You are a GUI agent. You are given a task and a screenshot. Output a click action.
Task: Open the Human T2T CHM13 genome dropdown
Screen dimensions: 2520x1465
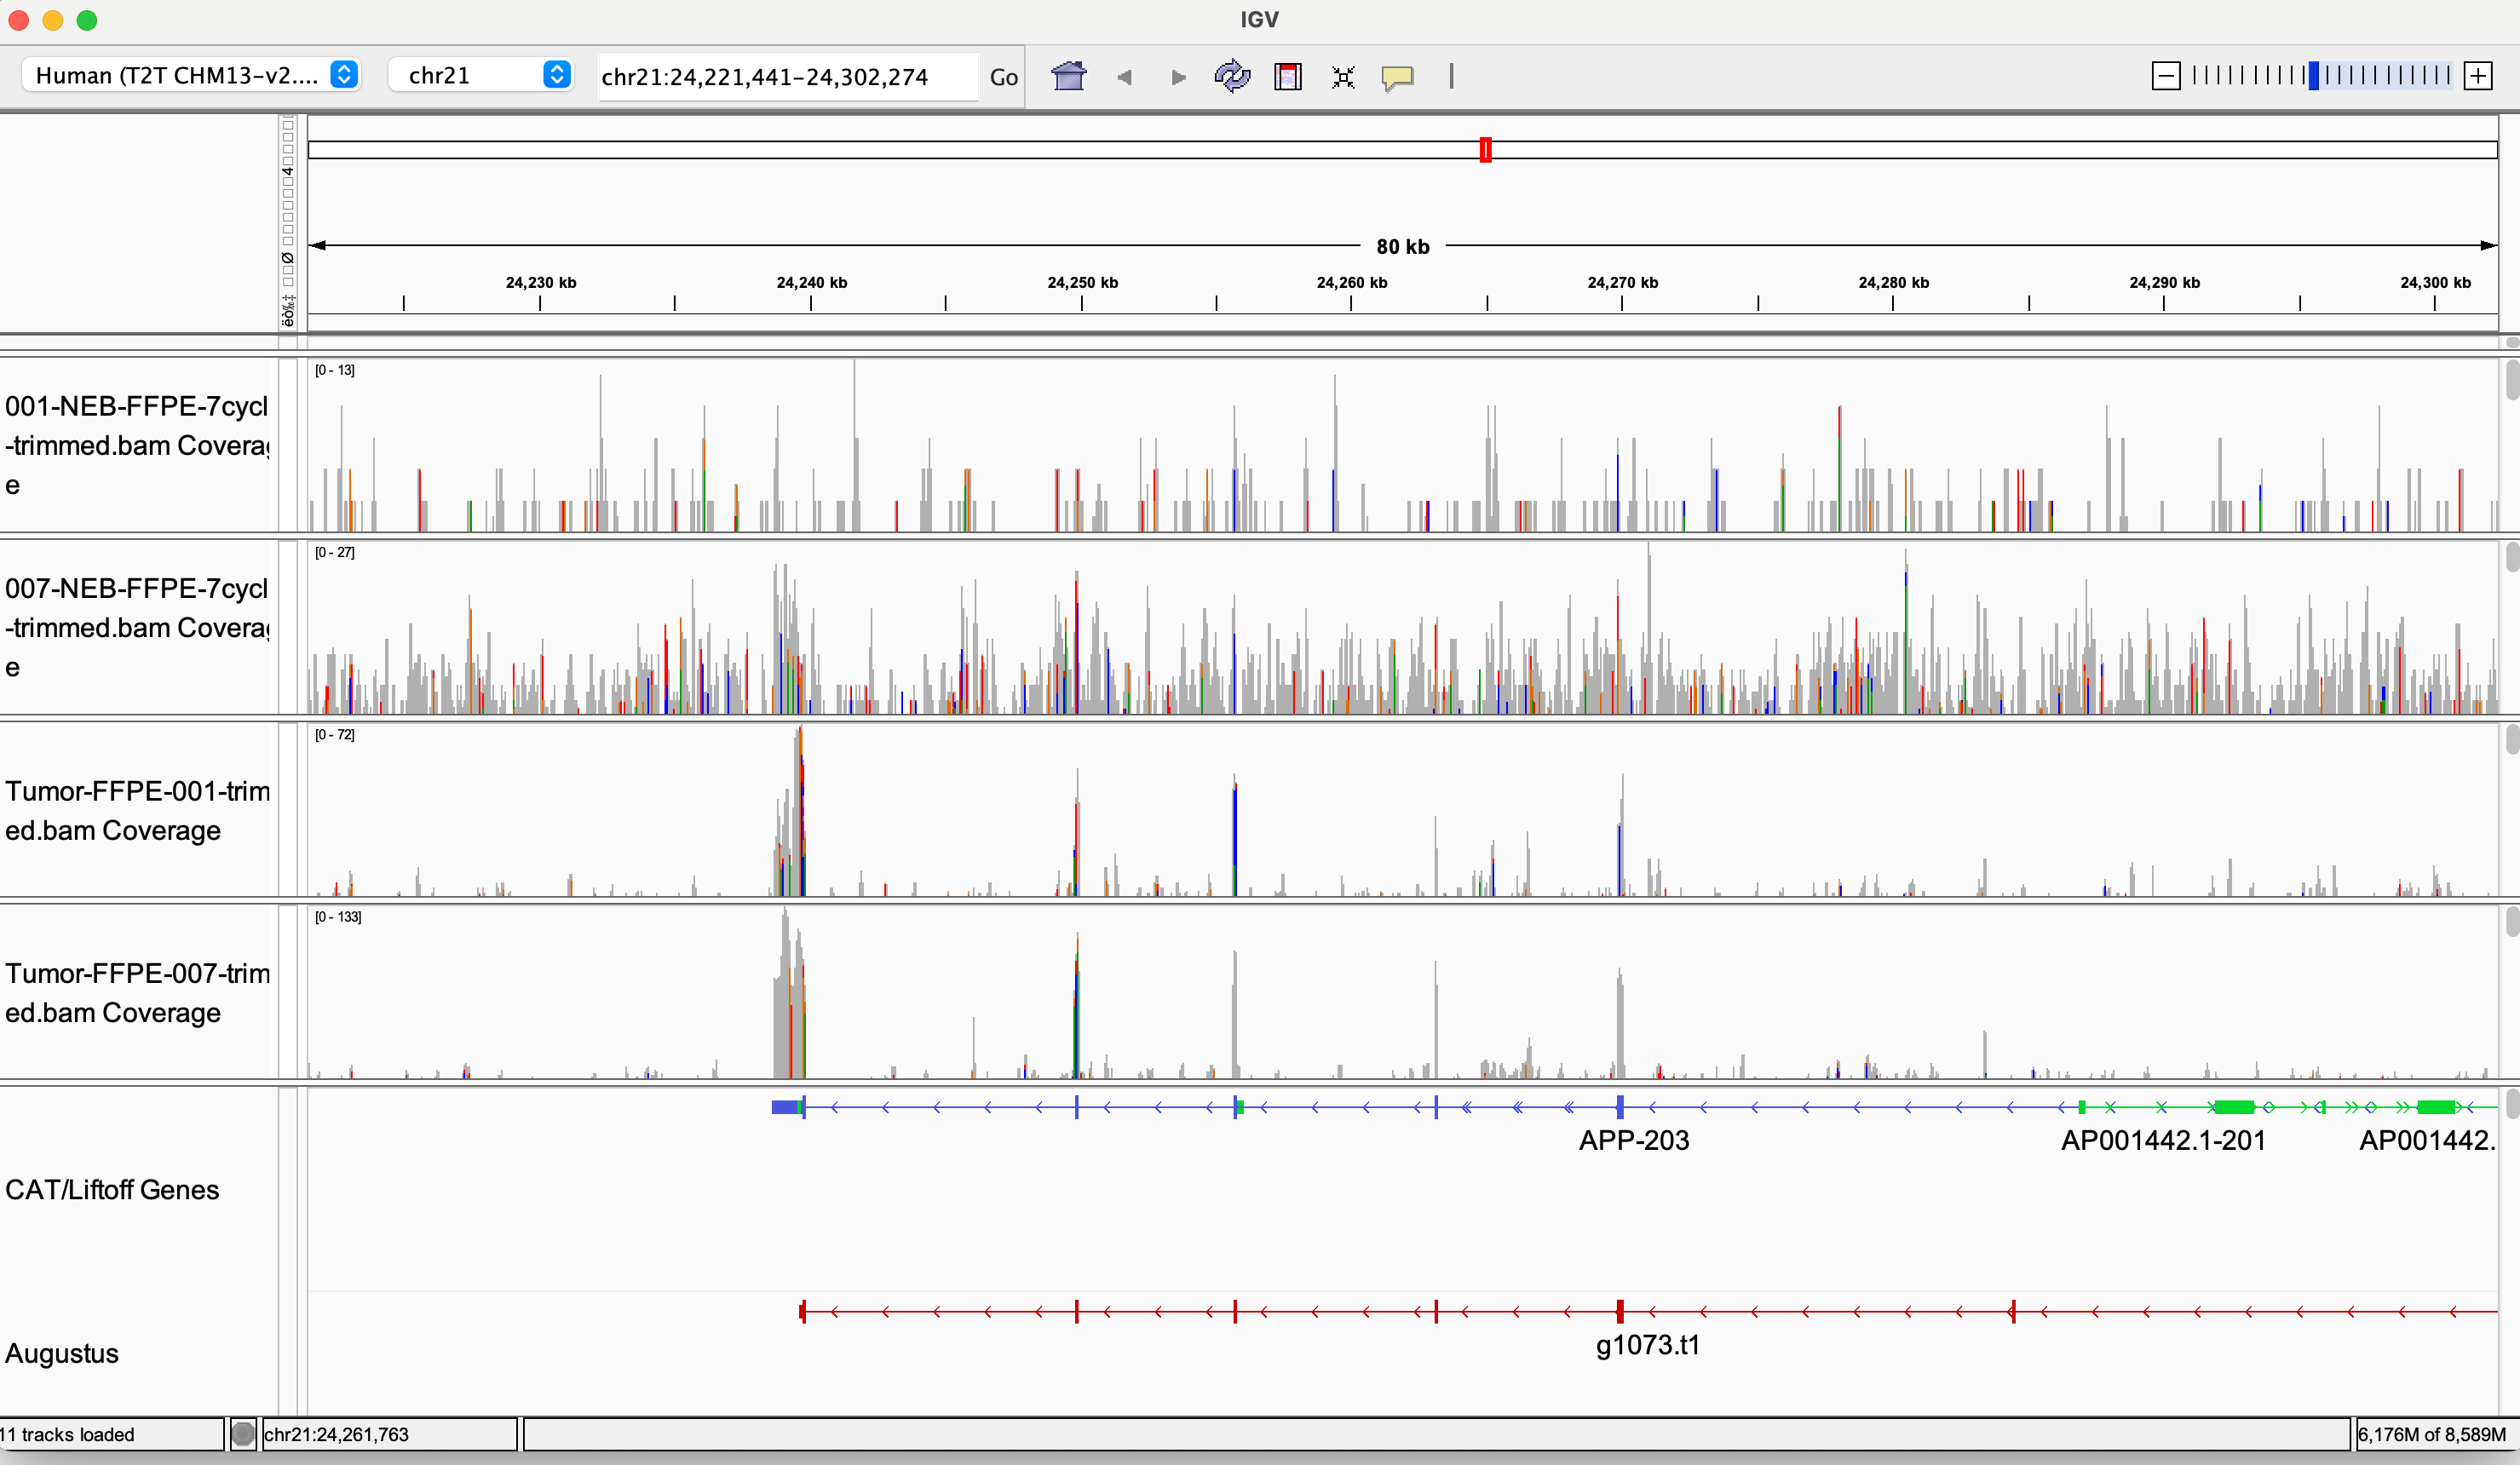(190, 75)
